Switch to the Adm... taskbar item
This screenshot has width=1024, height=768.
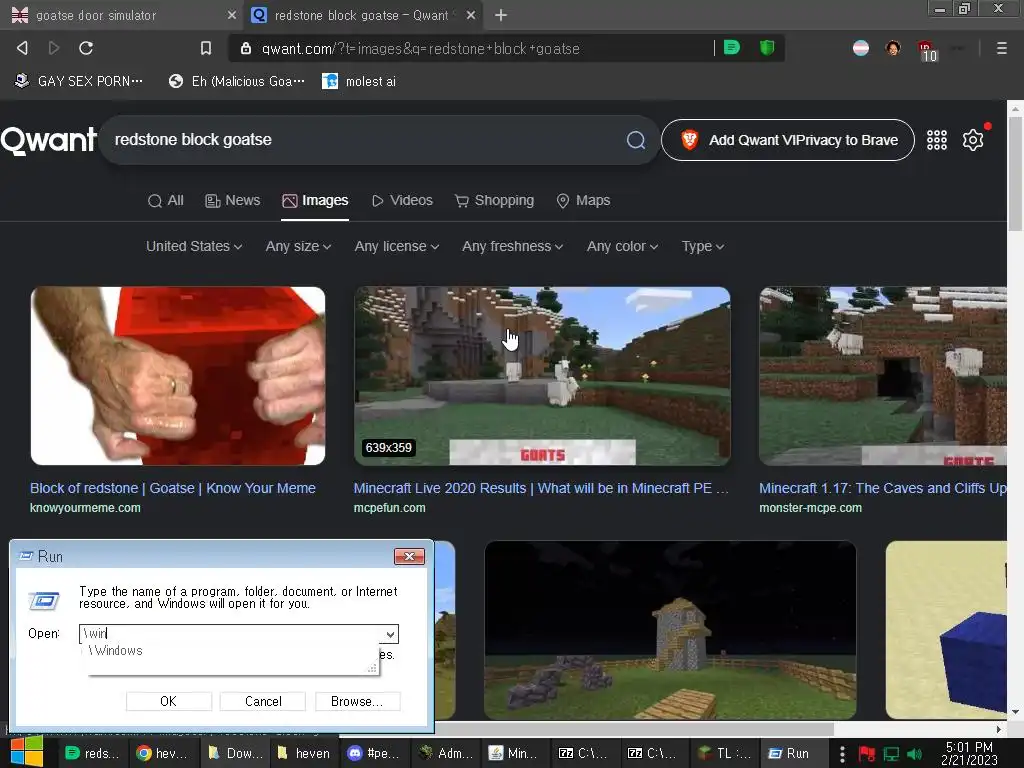[445, 753]
